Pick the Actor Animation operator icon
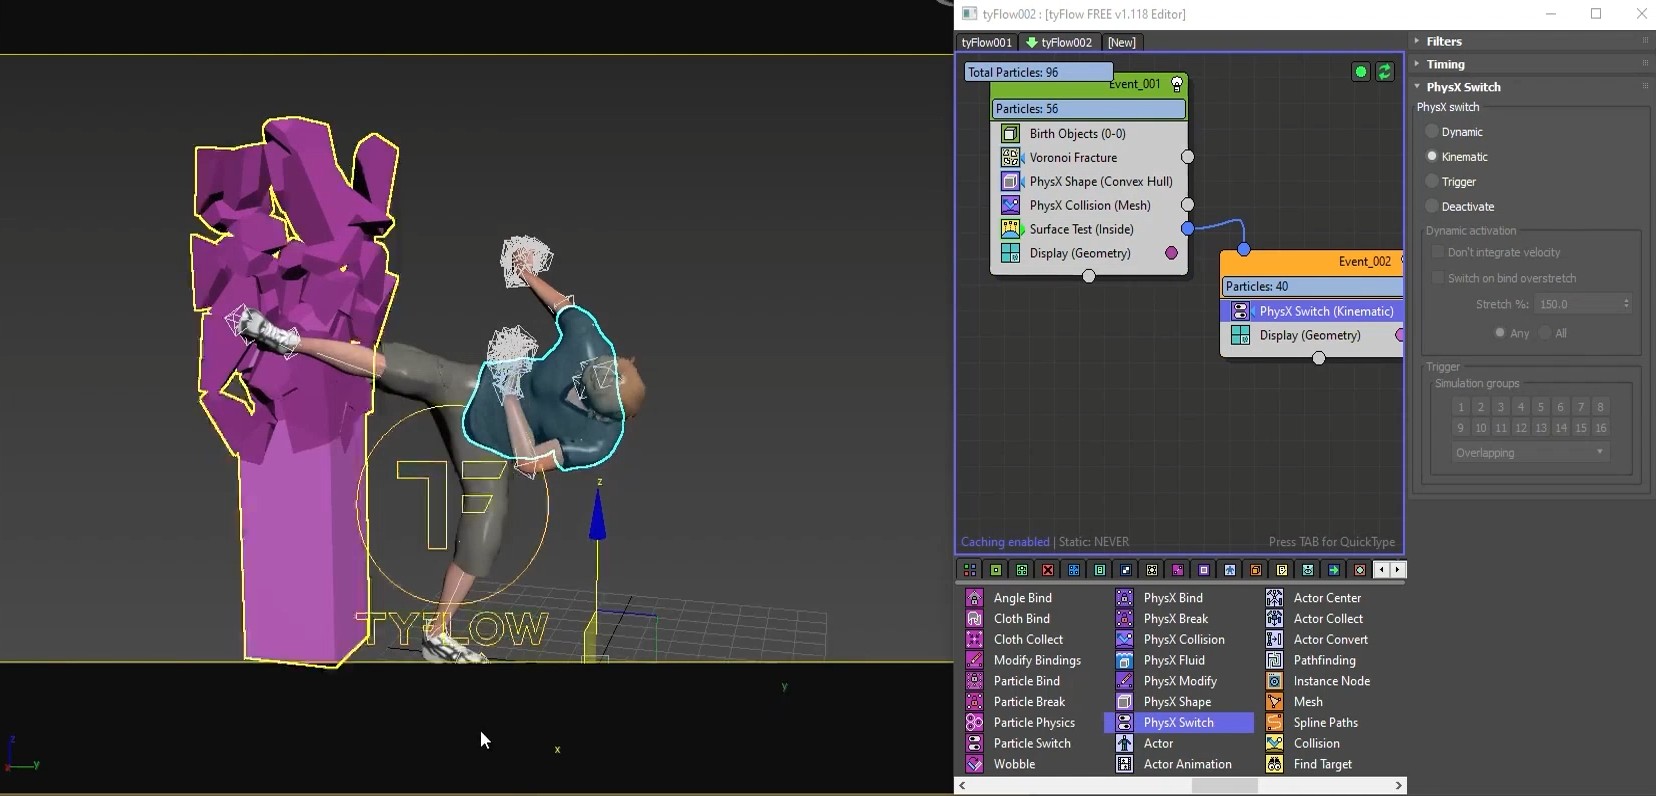Viewport: 1656px width, 796px height. tap(1124, 764)
